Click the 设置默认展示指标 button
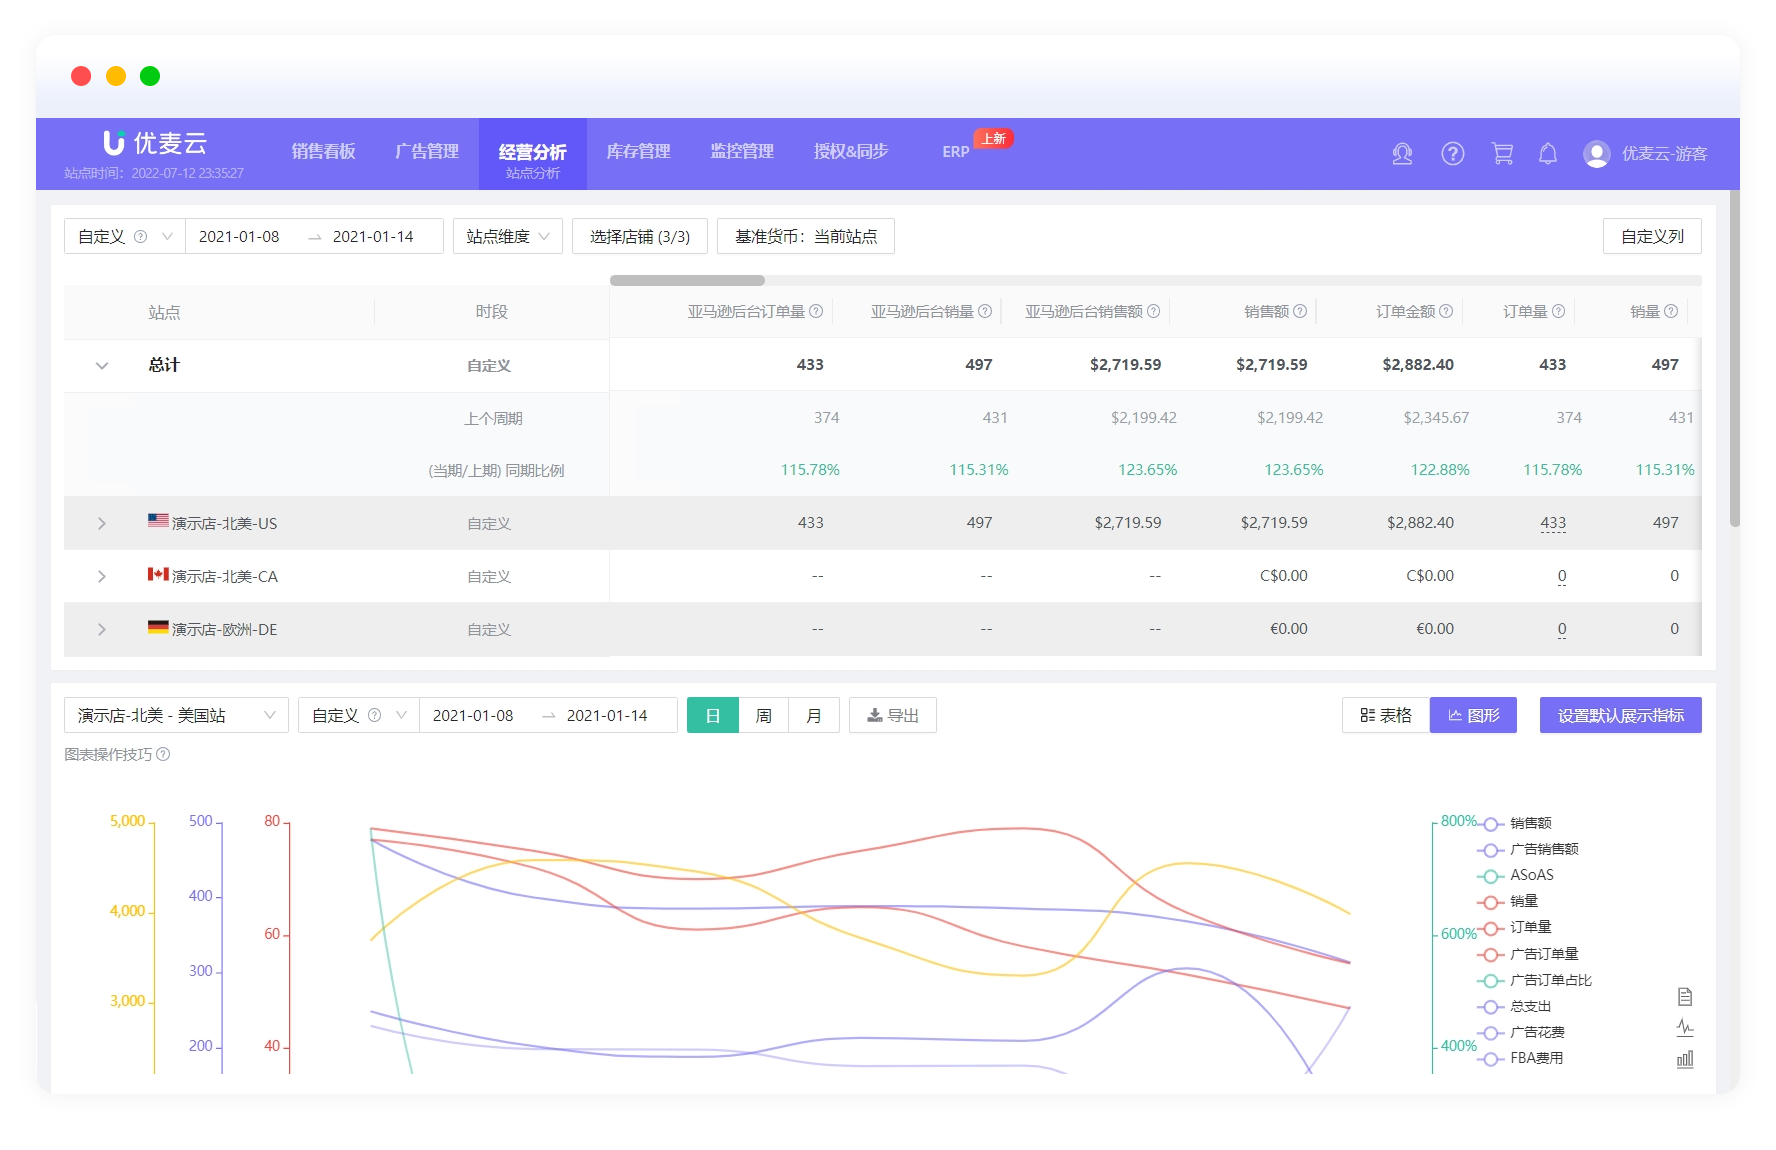Screen dimensions: 1776x1150 pyautogui.click(x=1620, y=716)
